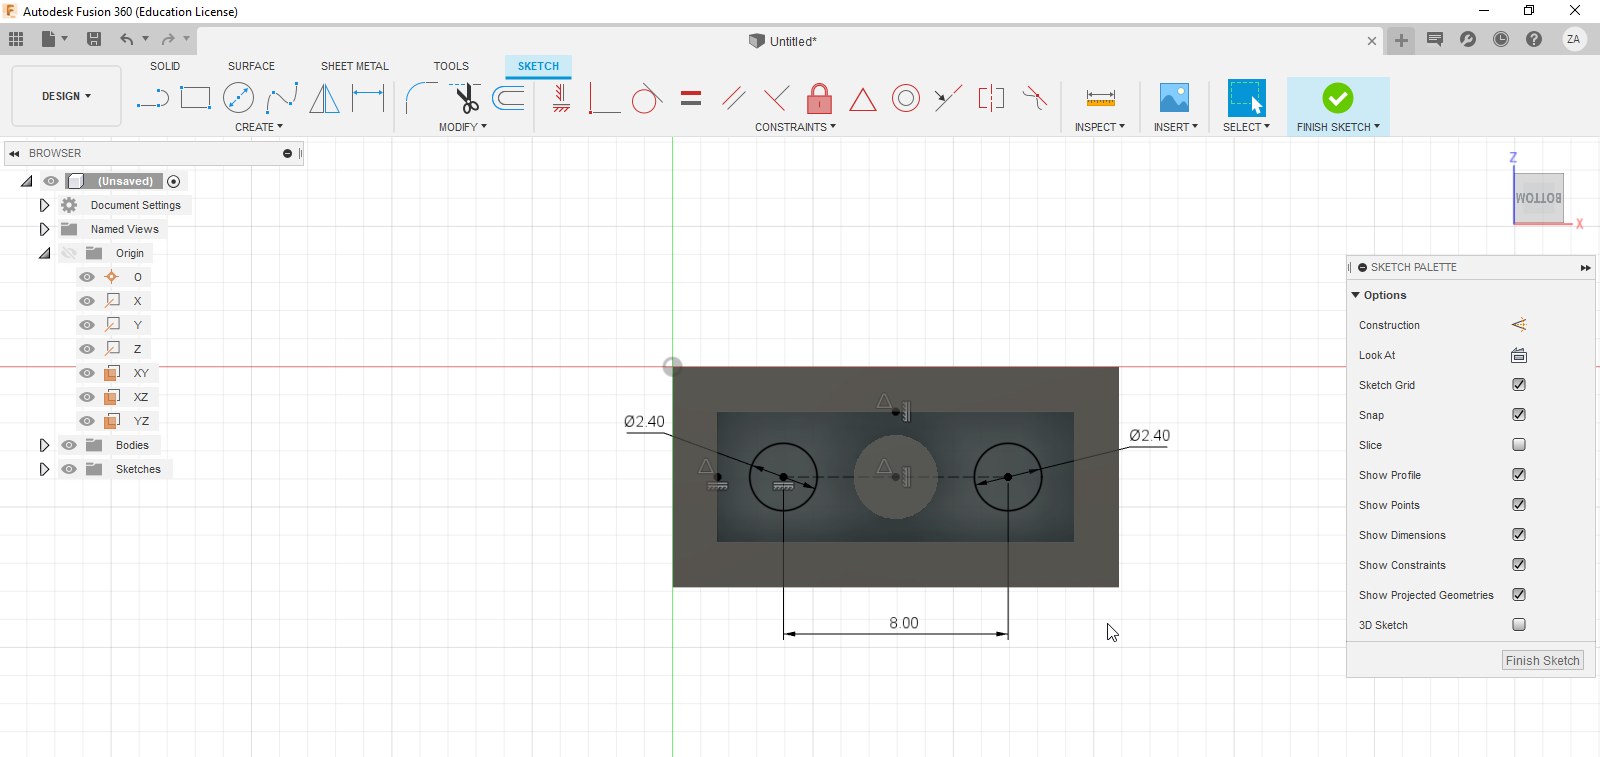Toggle the Show Profile checkbox
This screenshot has width=1600, height=757.
click(1519, 475)
